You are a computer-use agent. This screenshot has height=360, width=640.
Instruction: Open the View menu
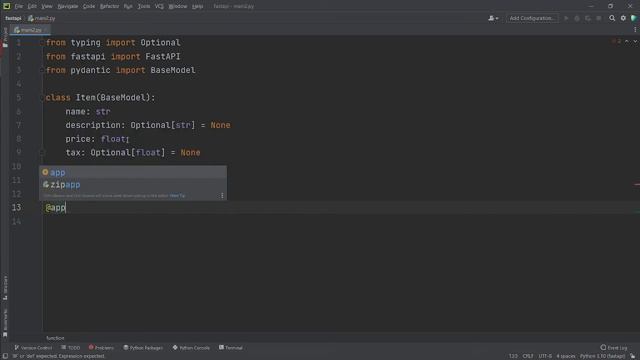click(47, 6)
